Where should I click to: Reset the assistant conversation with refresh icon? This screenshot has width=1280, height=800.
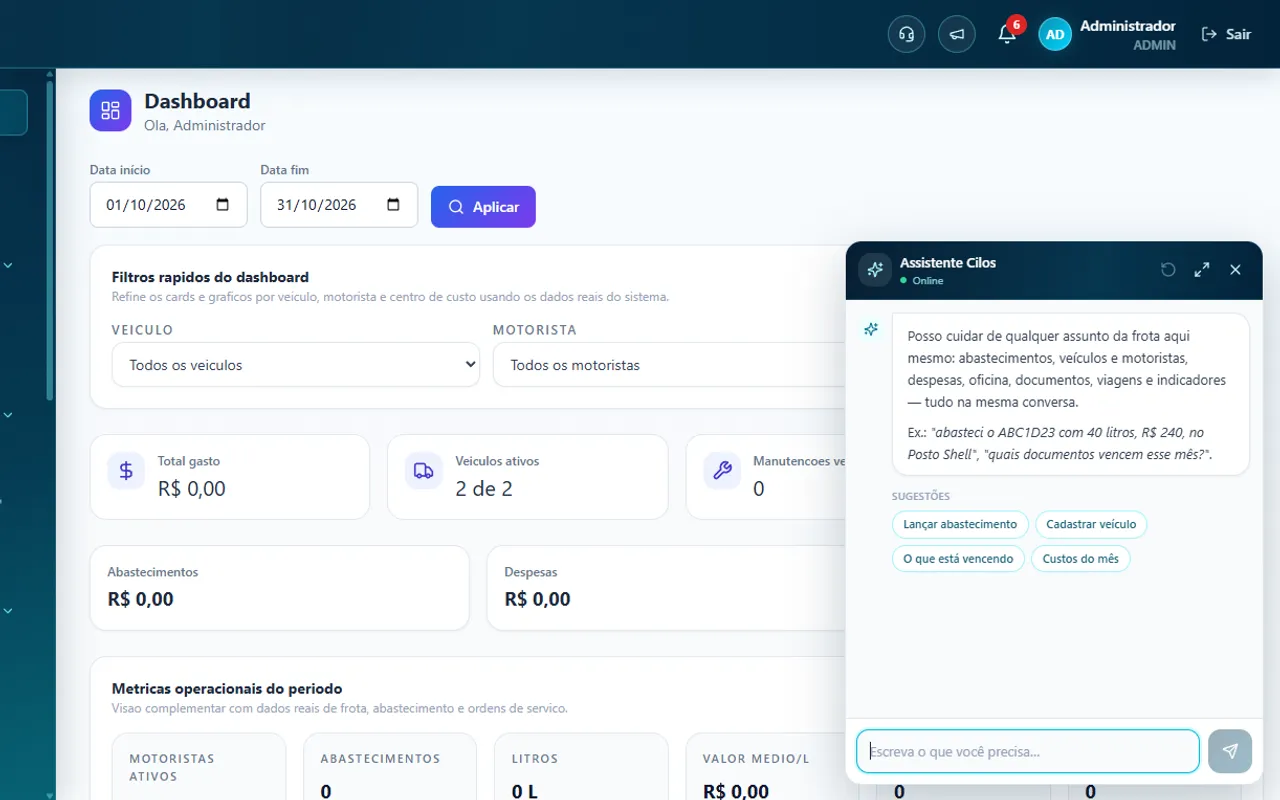pyautogui.click(x=1168, y=270)
